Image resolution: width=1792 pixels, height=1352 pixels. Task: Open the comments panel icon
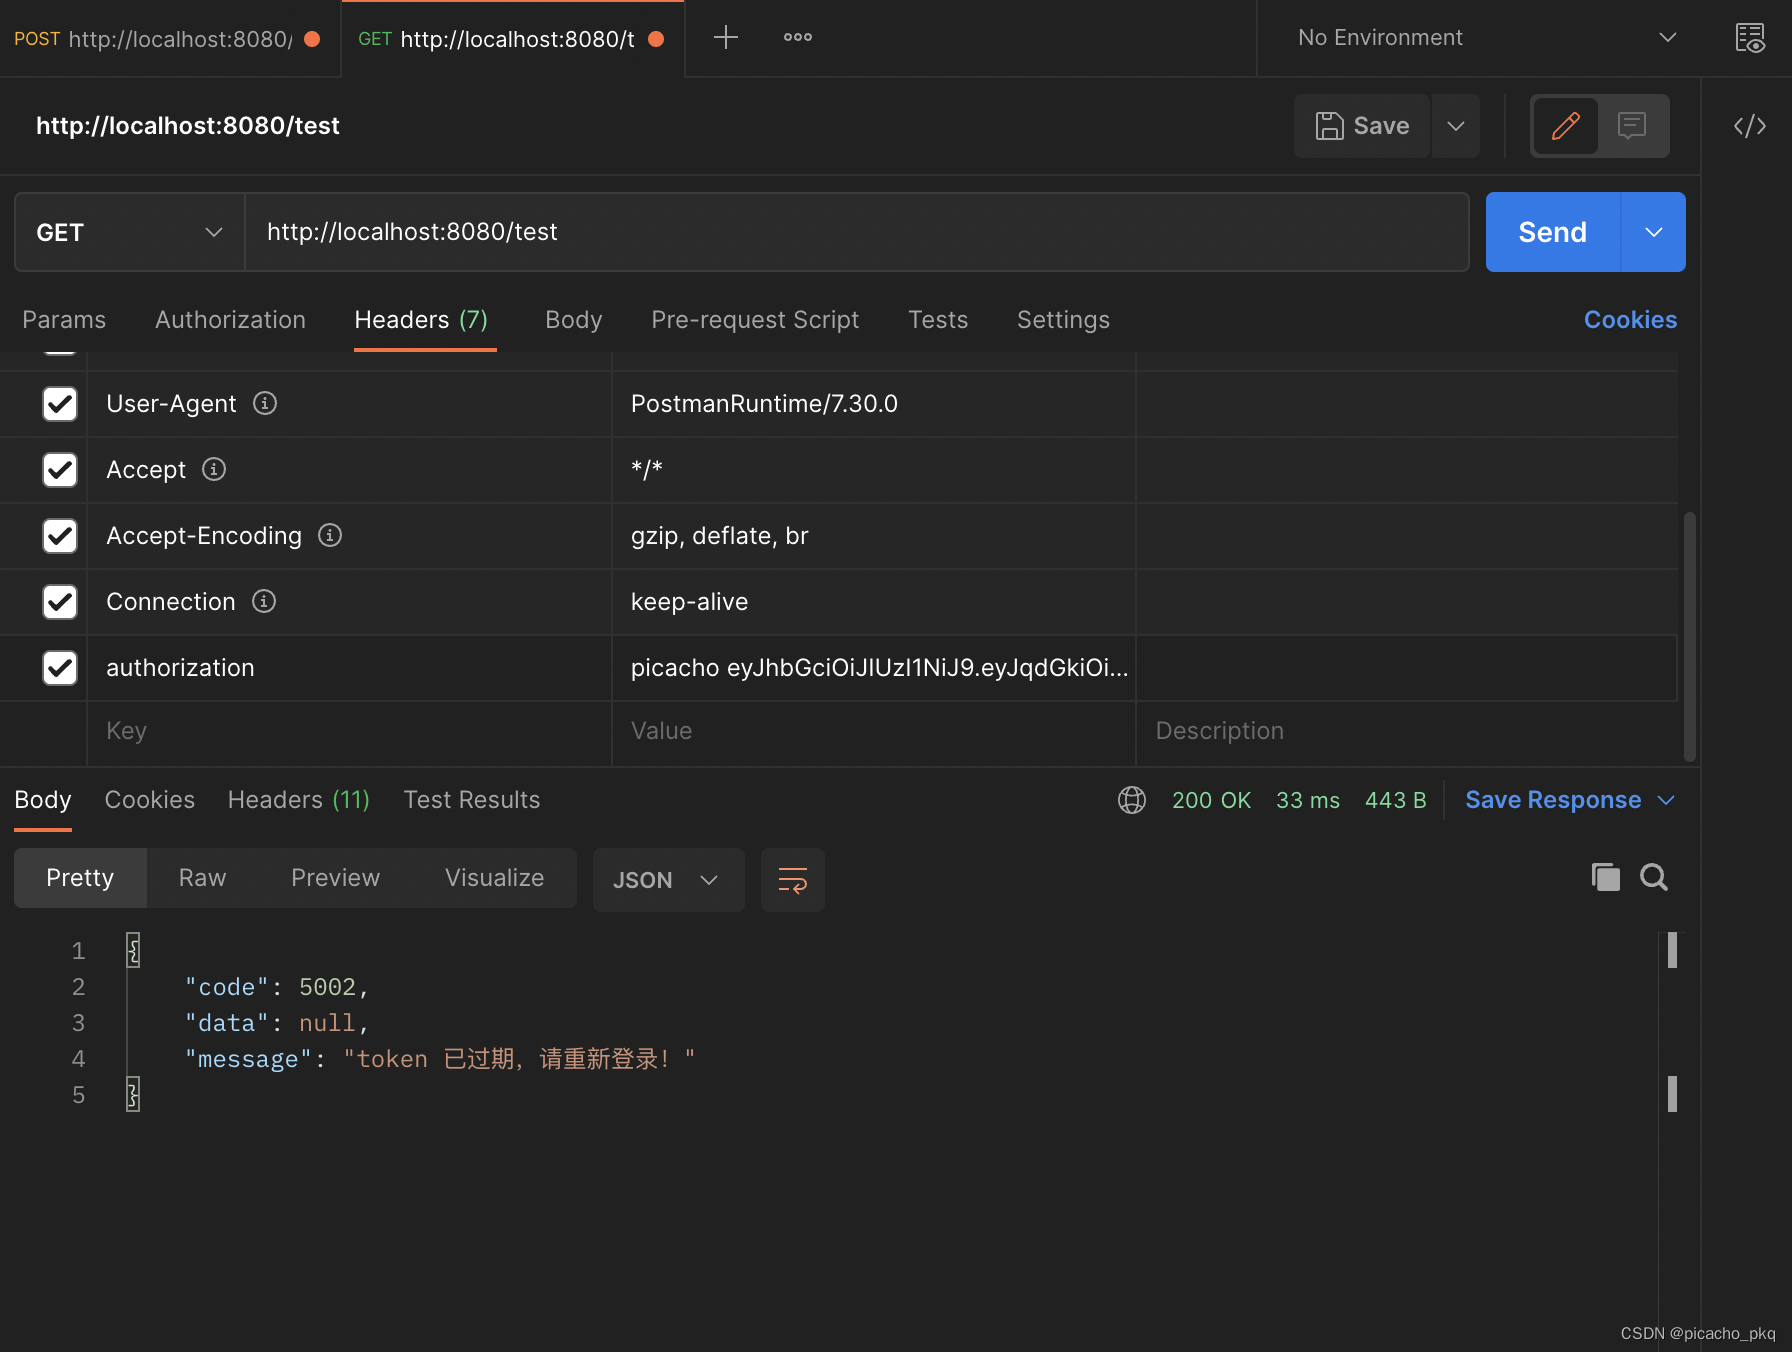tap(1632, 126)
